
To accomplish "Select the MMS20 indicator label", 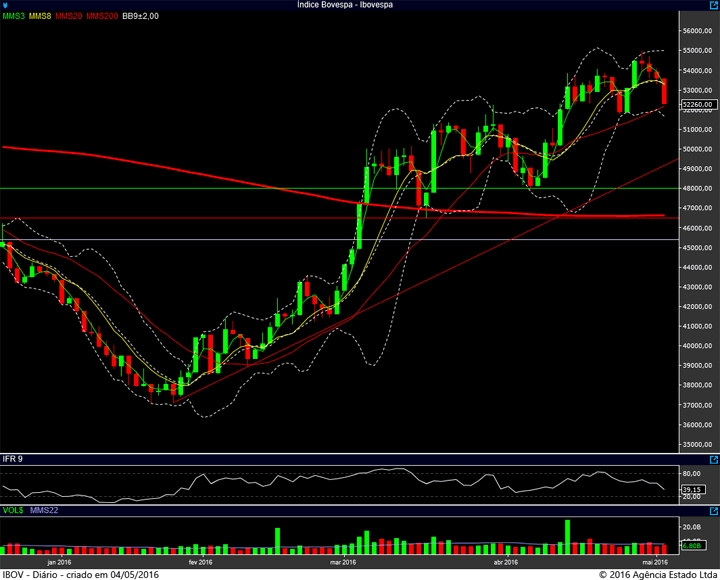I will [x=68, y=16].
